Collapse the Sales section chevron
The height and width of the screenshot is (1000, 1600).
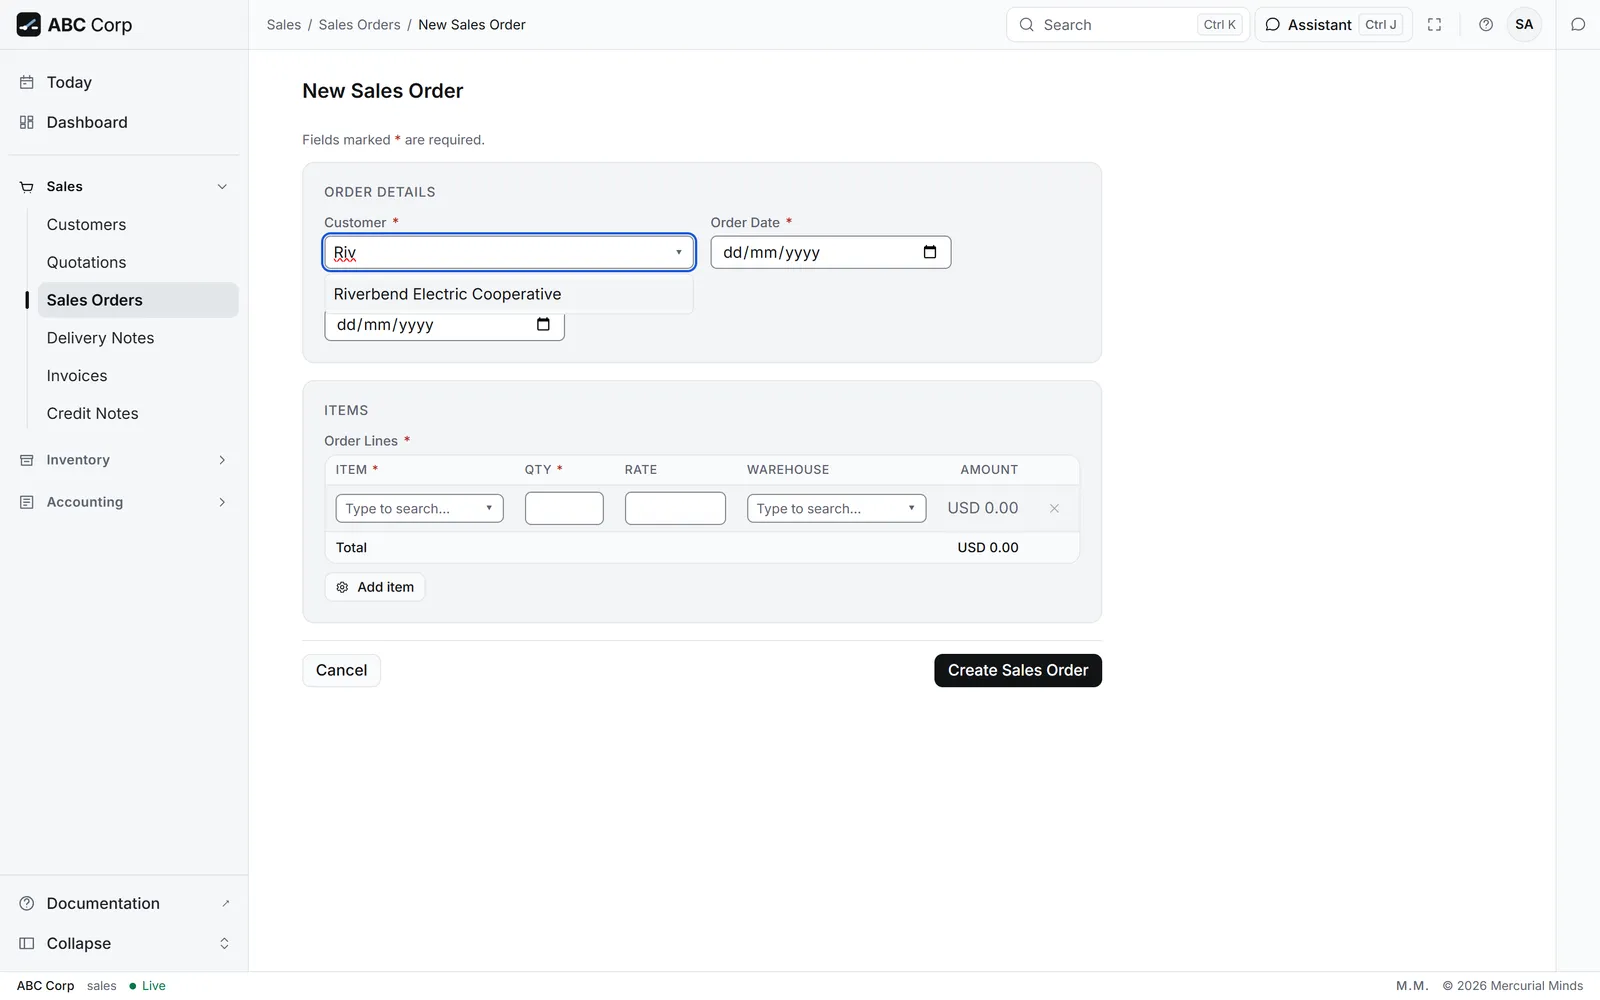[x=222, y=187]
